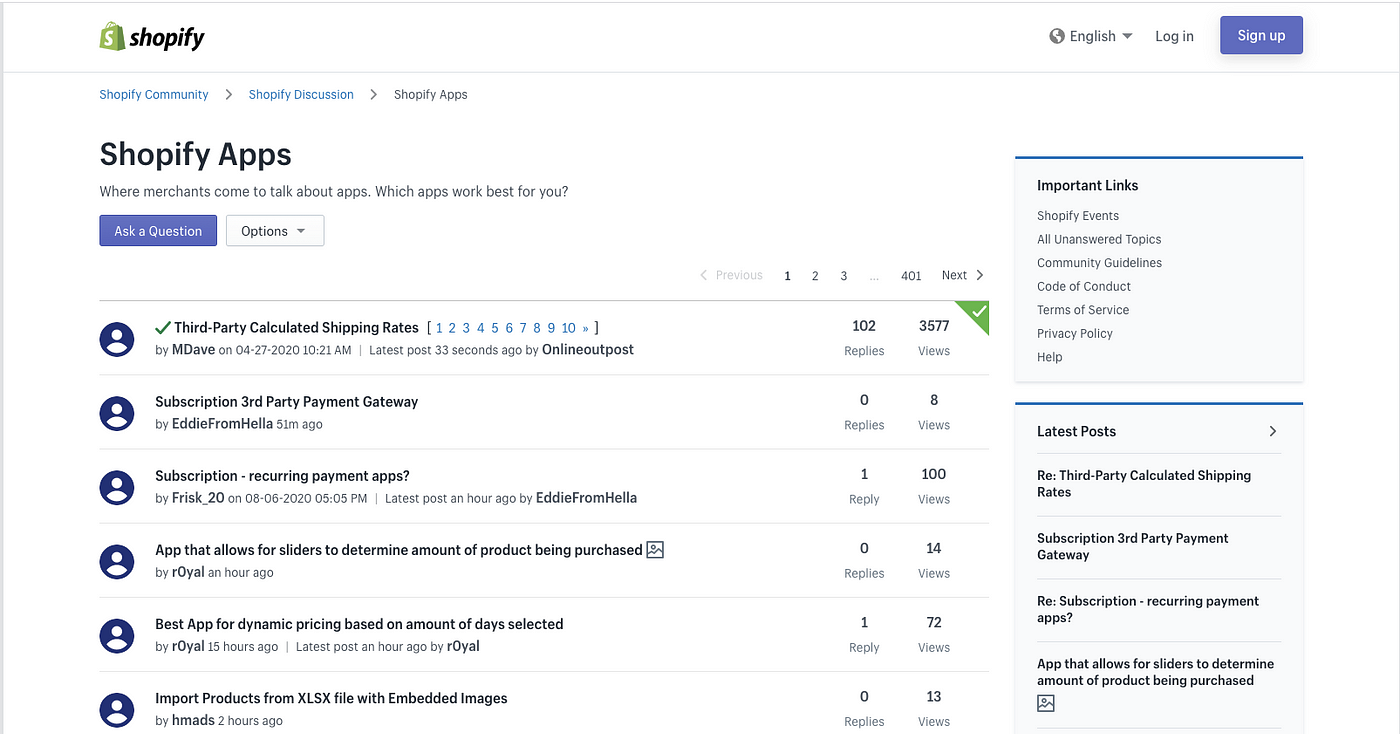Screen dimensions: 1400x734
Task: Click green solved corner badge
Action: click(976, 314)
